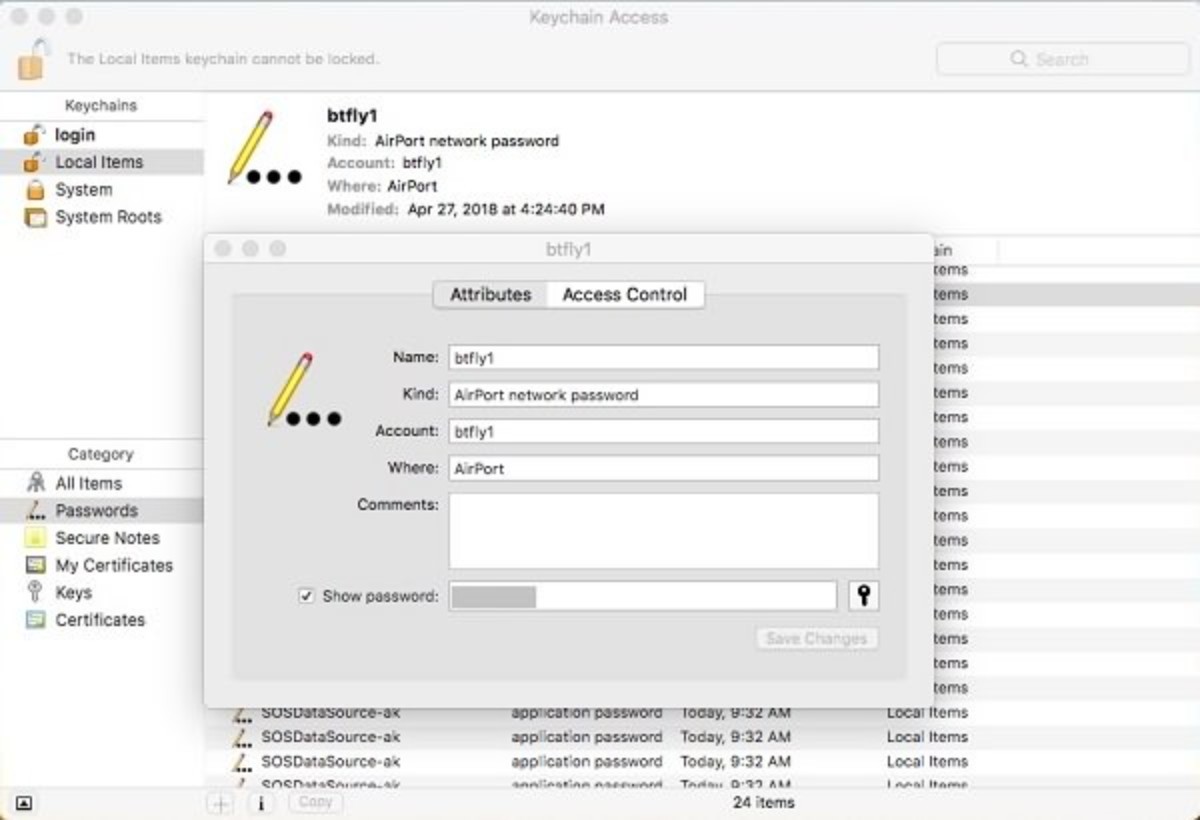
Task: Open the System keychain
Action: point(83,189)
